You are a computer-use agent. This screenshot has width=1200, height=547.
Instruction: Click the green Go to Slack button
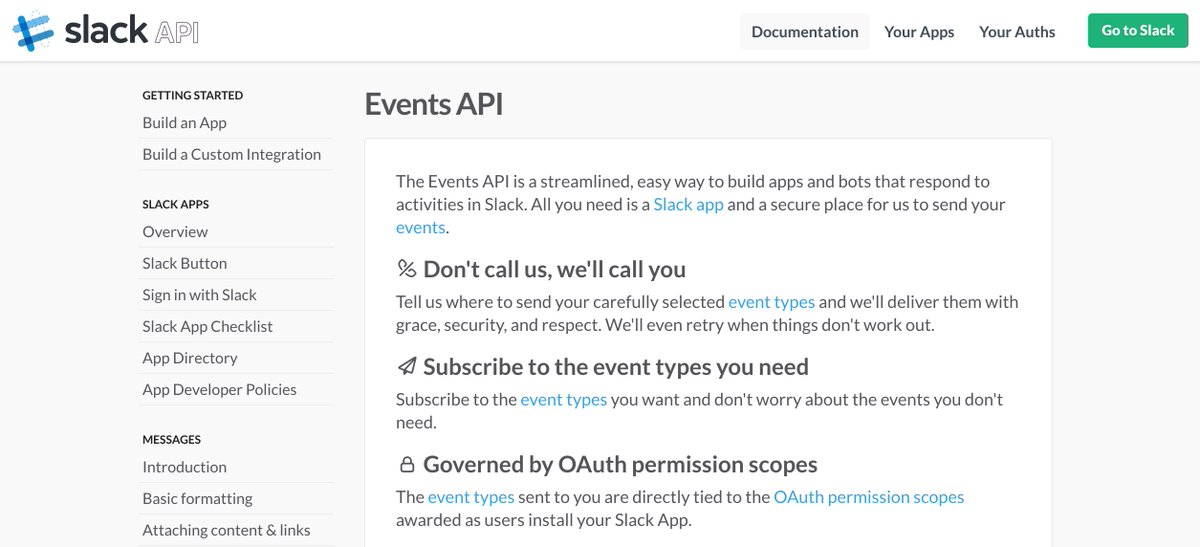(1138, 30)
